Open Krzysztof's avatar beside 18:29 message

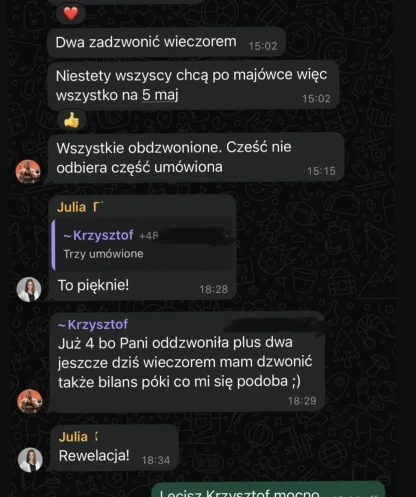30,401
